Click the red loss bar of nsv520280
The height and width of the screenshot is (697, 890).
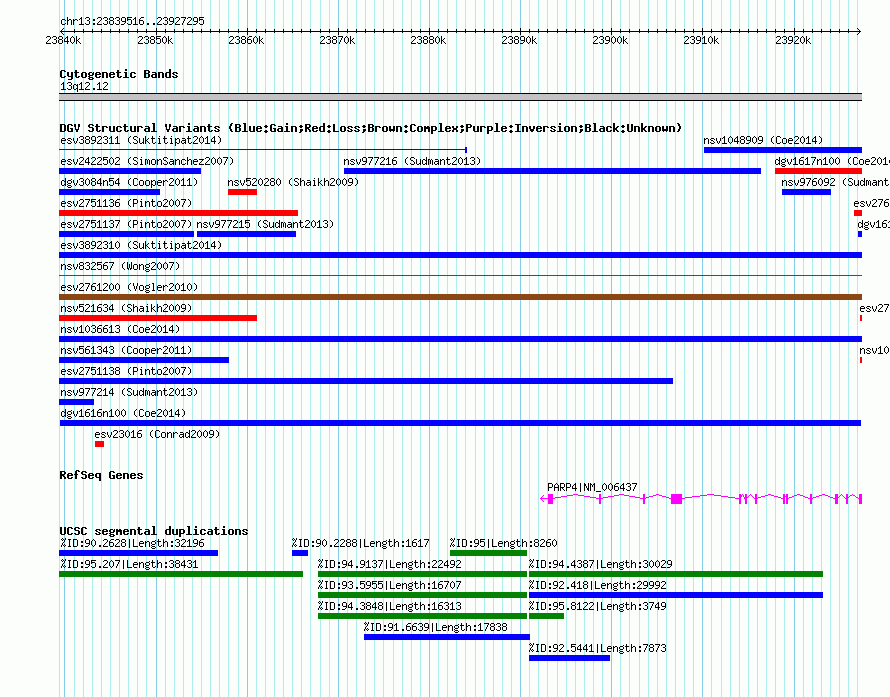[242, 192]
